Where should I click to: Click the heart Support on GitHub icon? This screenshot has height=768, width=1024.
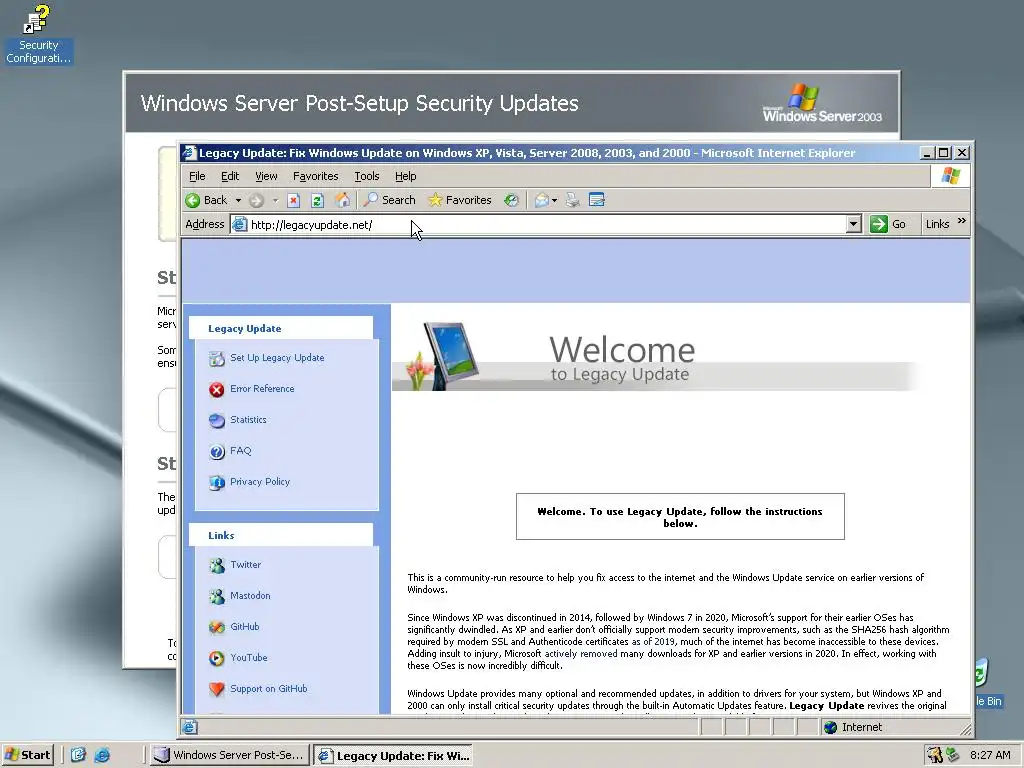coord(217,689)
